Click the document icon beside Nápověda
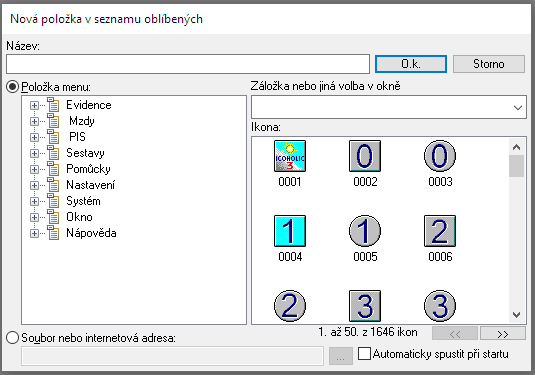The height and width of the screenshot is (375, 535). click(x=53, y=233)
